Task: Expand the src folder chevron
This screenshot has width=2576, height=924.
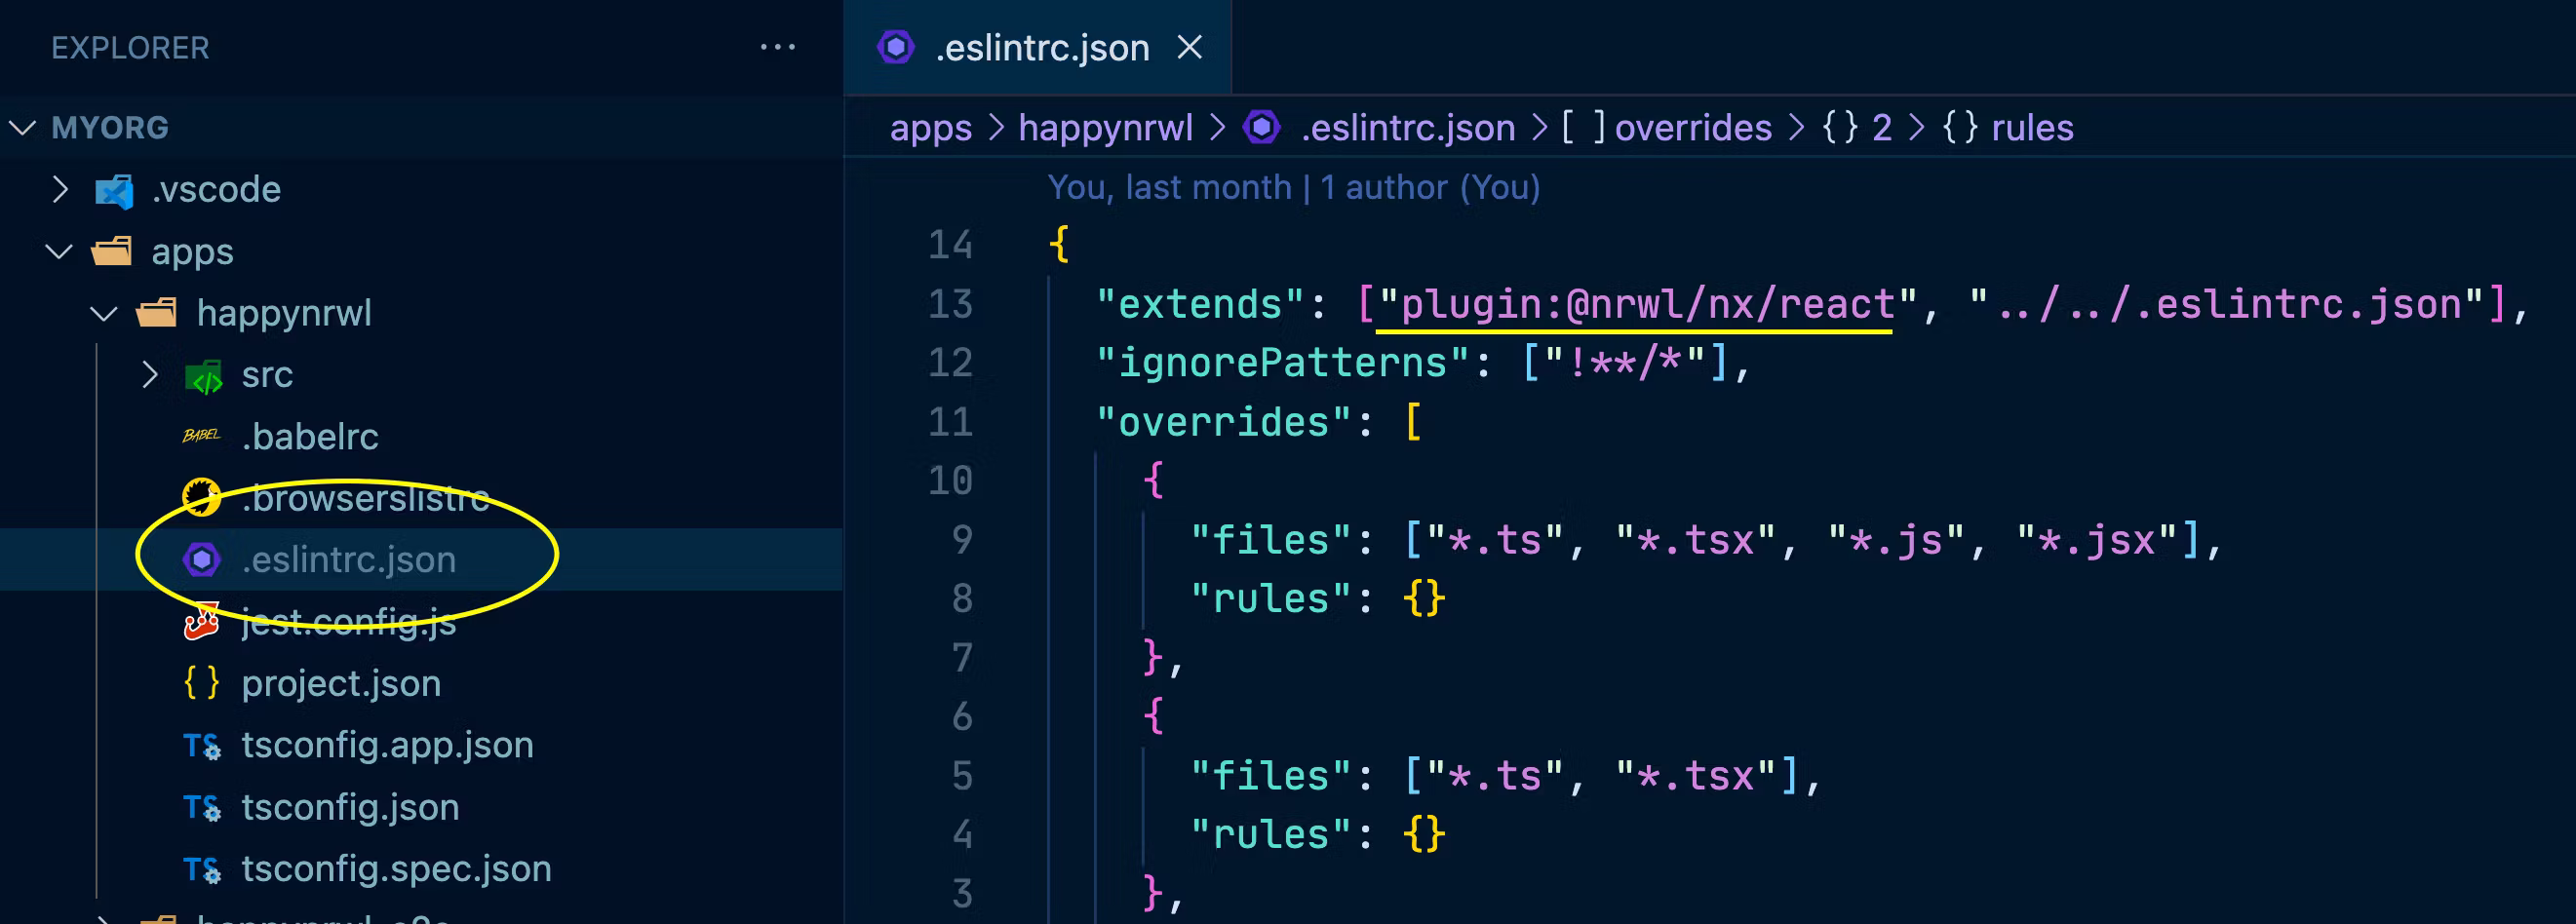Action: click(x=150, y=375)
